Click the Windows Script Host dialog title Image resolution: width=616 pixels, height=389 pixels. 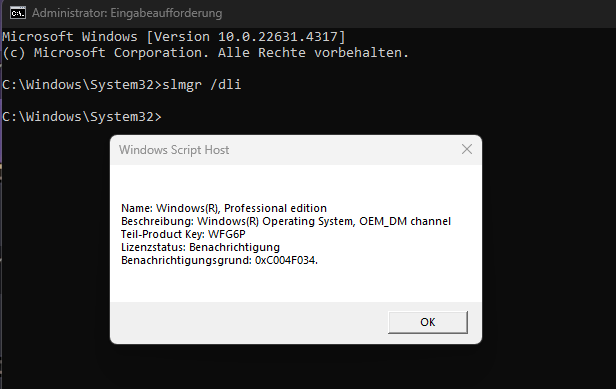174,150
